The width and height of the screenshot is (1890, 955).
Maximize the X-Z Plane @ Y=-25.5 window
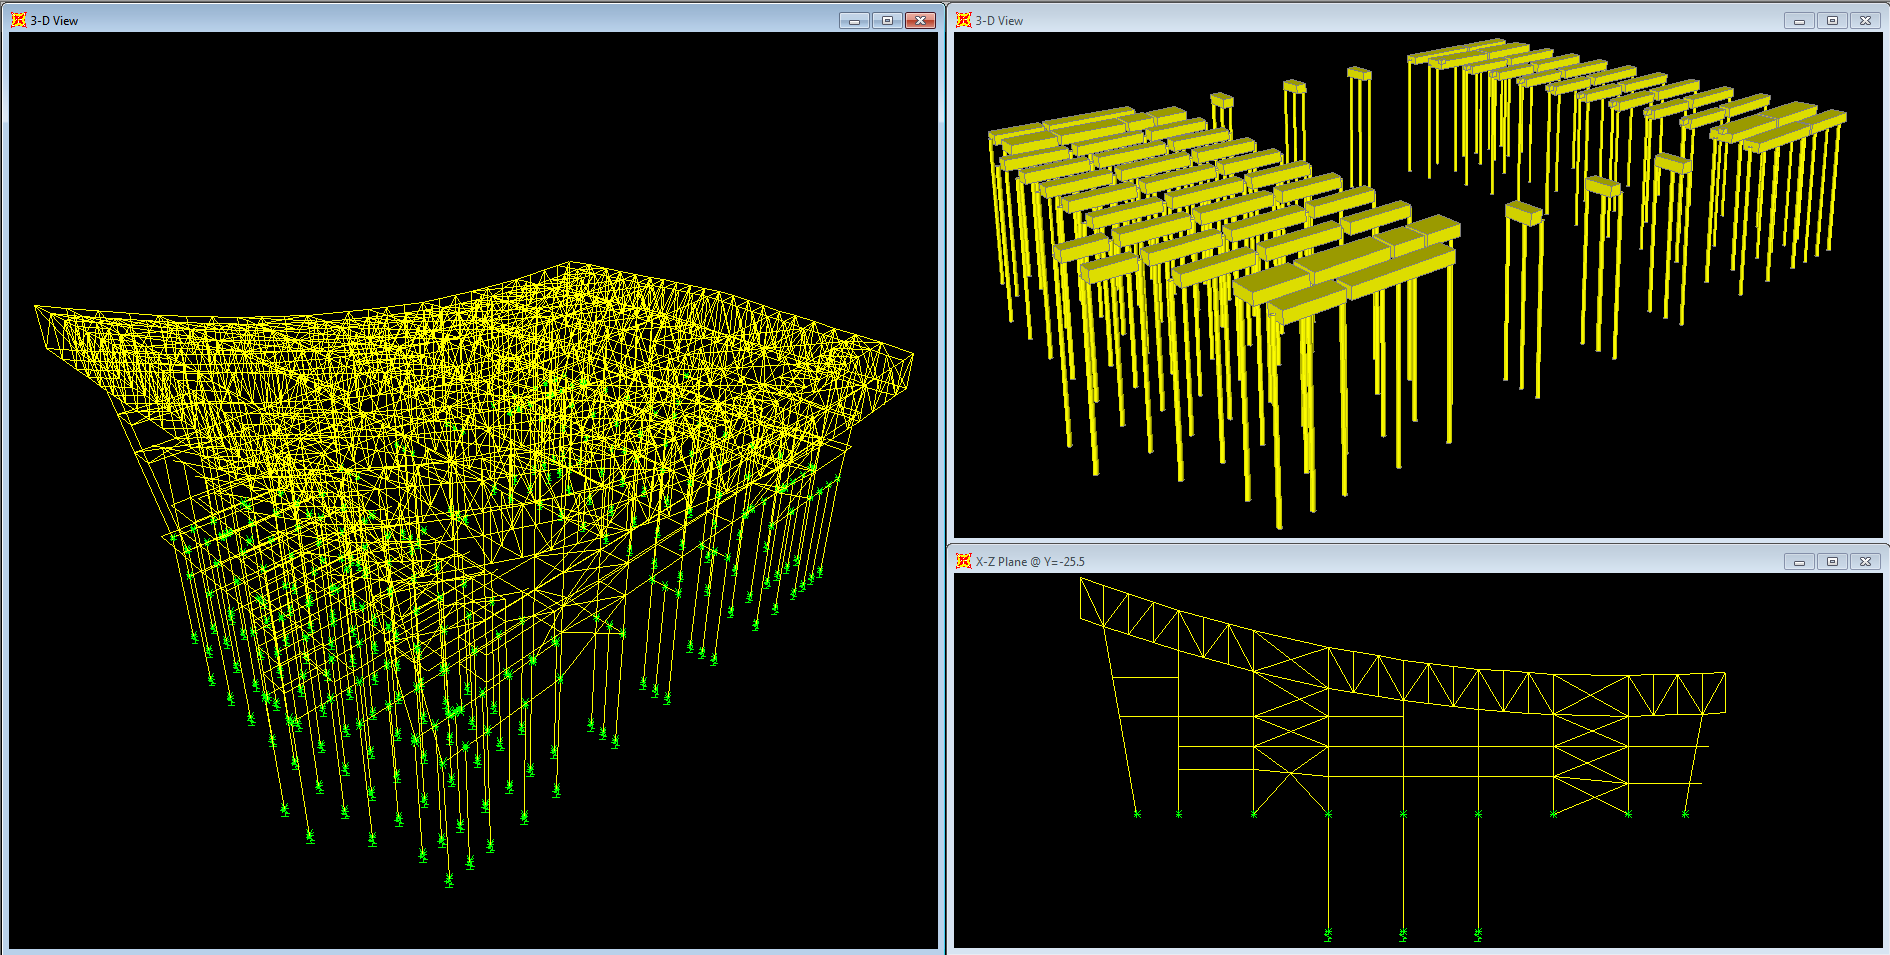(x=1832, y=561)
